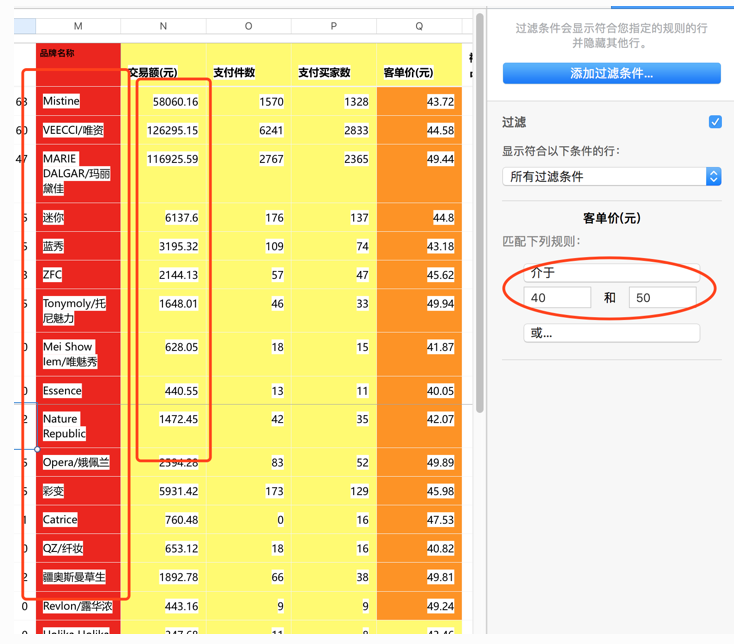Click the 1328 buyers cell

(334, 101)
